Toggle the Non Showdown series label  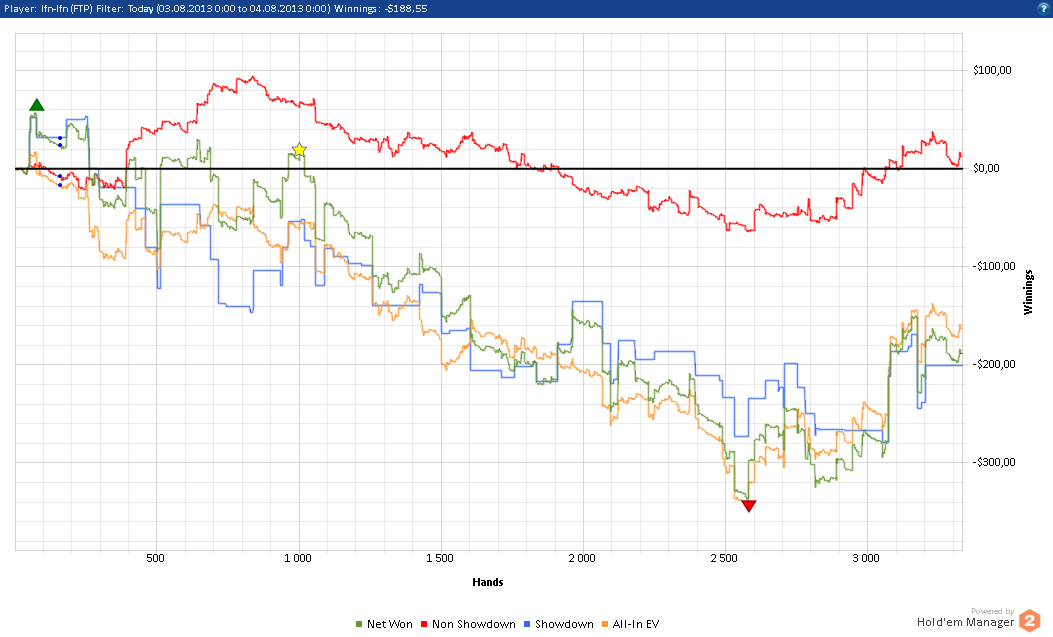(x=472, y=624)
